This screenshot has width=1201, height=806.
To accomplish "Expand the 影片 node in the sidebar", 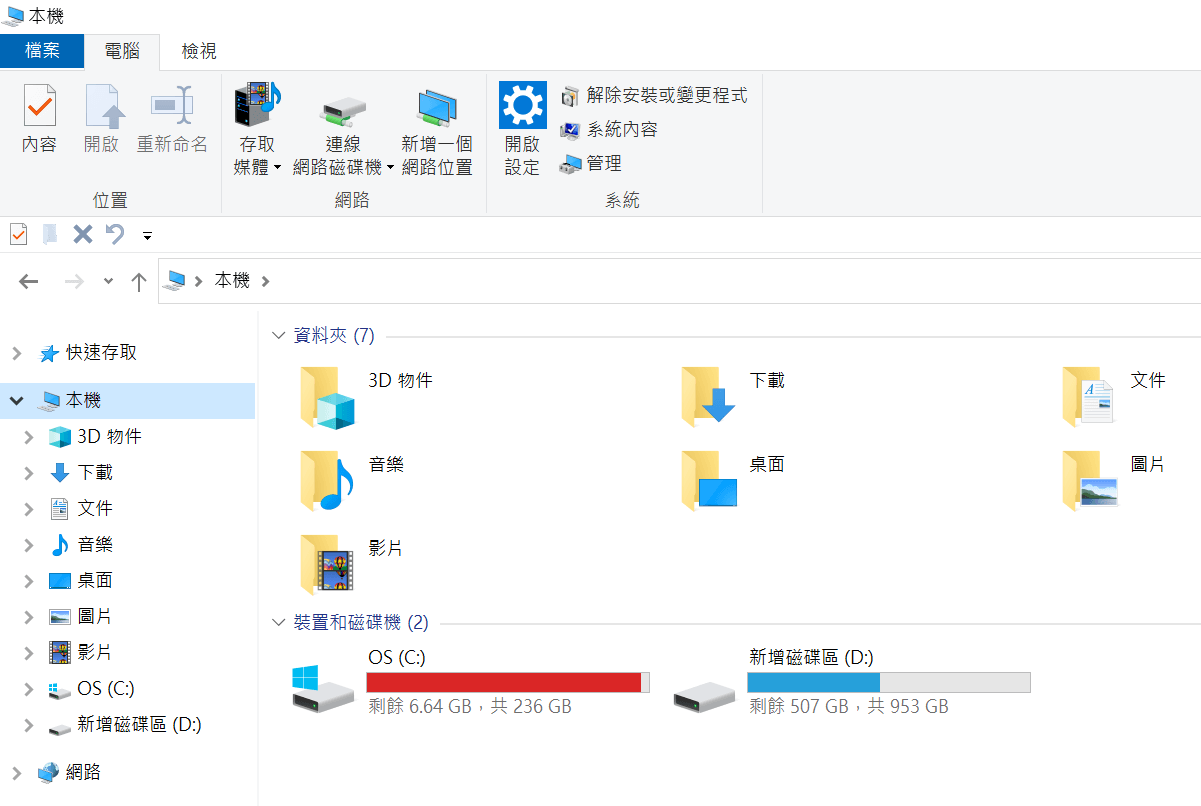I will coord(28,653).
